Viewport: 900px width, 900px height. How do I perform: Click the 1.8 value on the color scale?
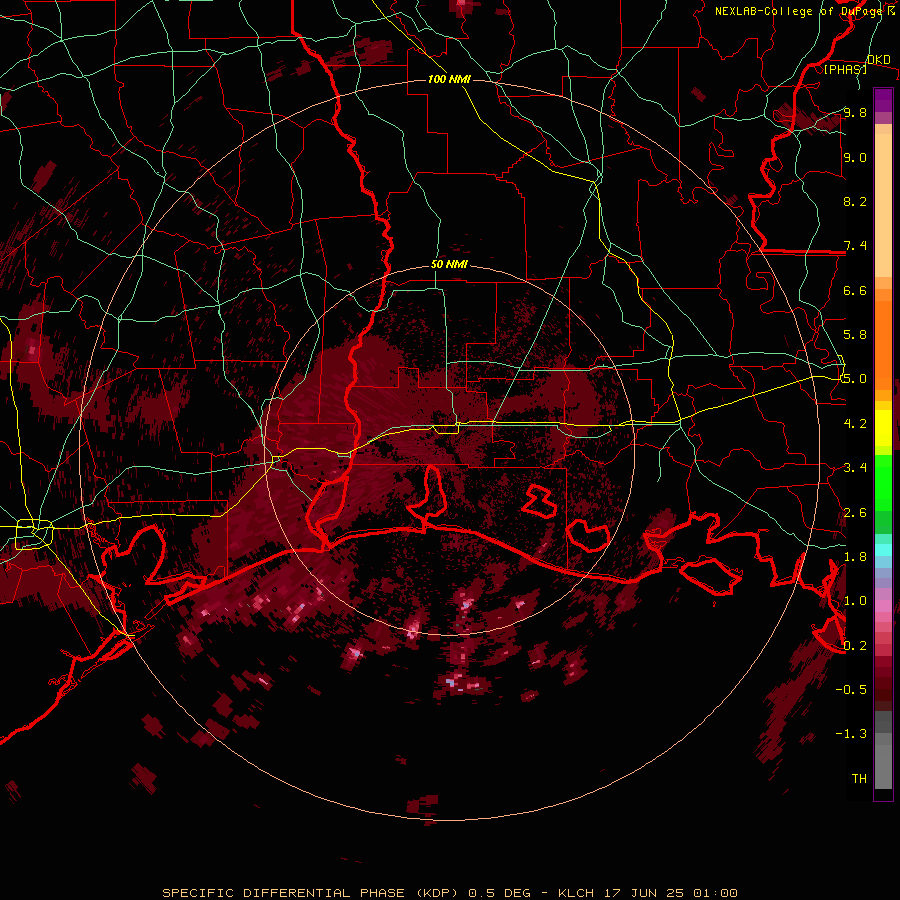[x=855, y=557]
